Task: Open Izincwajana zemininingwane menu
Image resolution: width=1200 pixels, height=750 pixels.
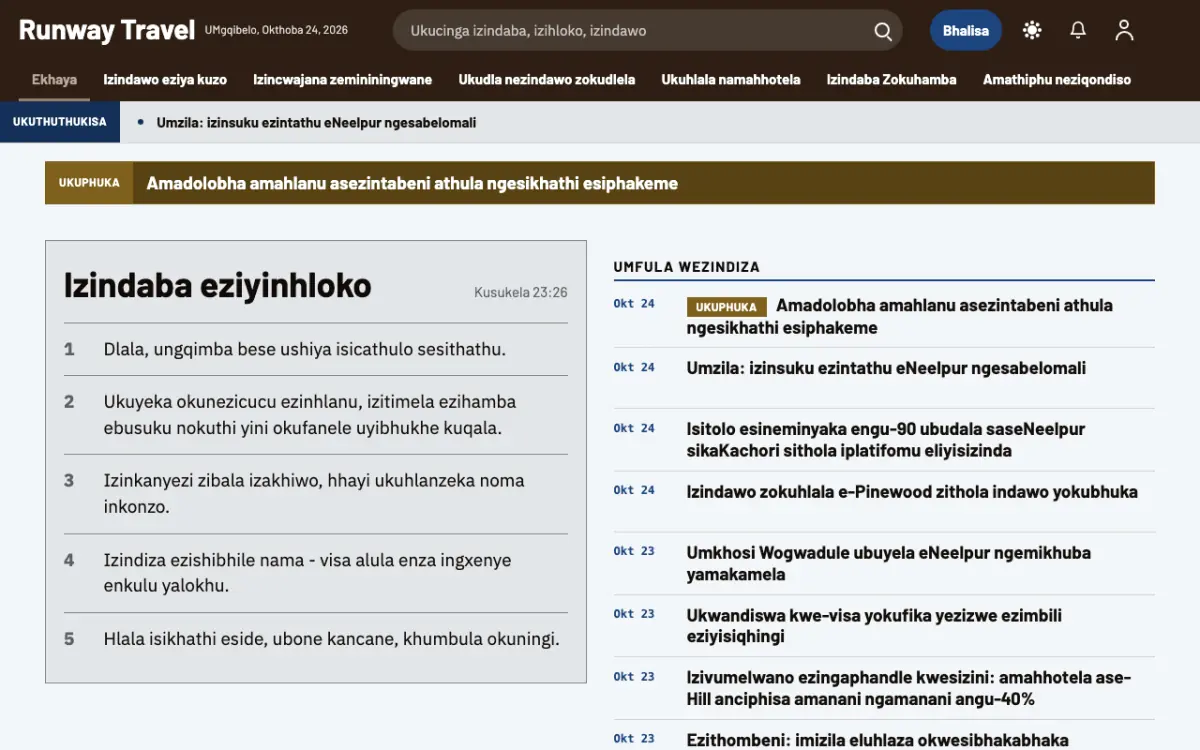Action: point(343,80)
